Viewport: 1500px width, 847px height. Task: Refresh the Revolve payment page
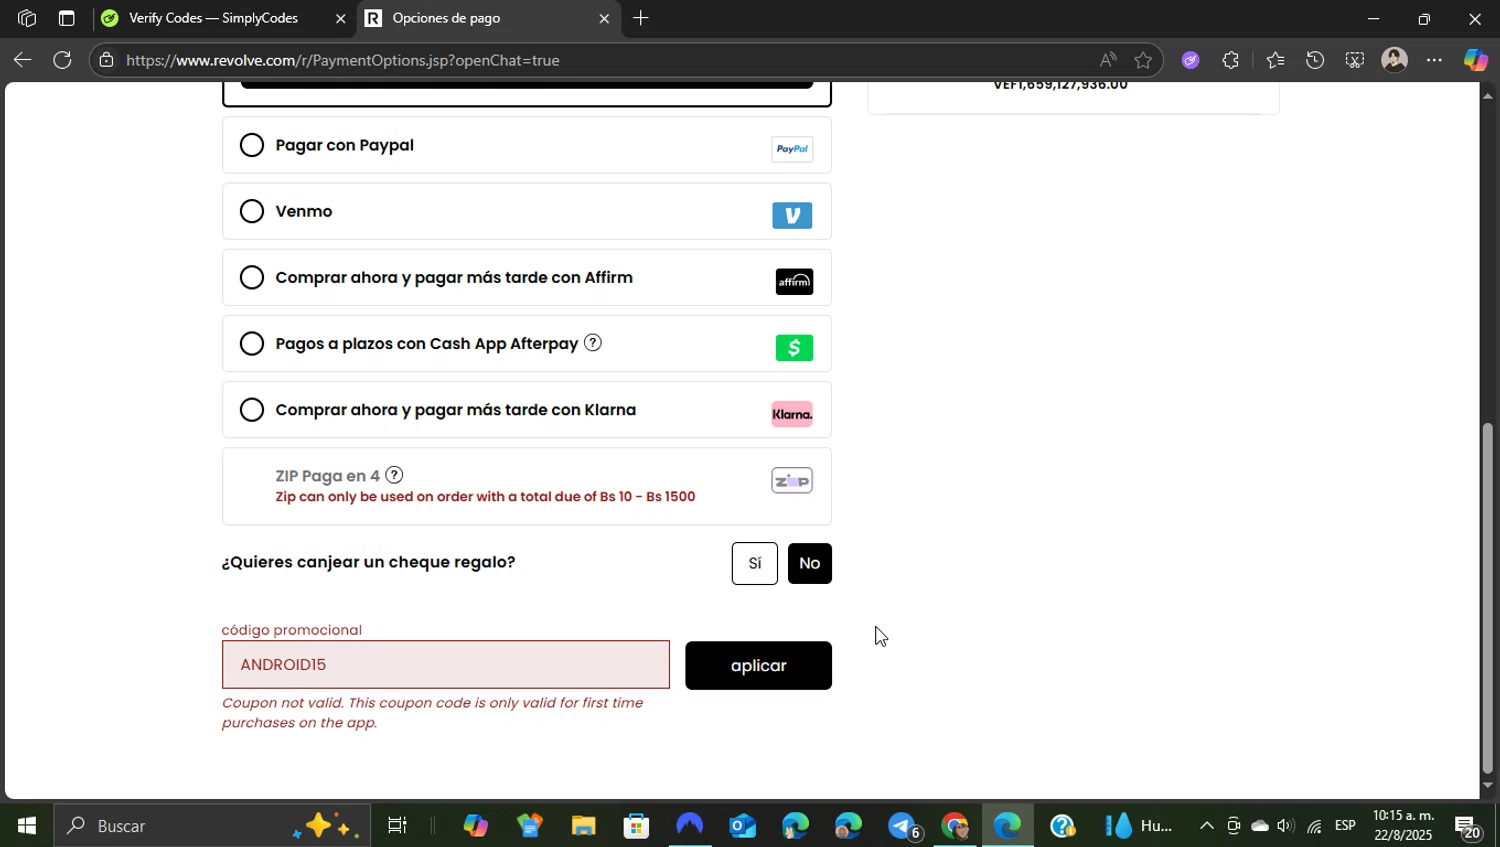click(x=62, y=60)
